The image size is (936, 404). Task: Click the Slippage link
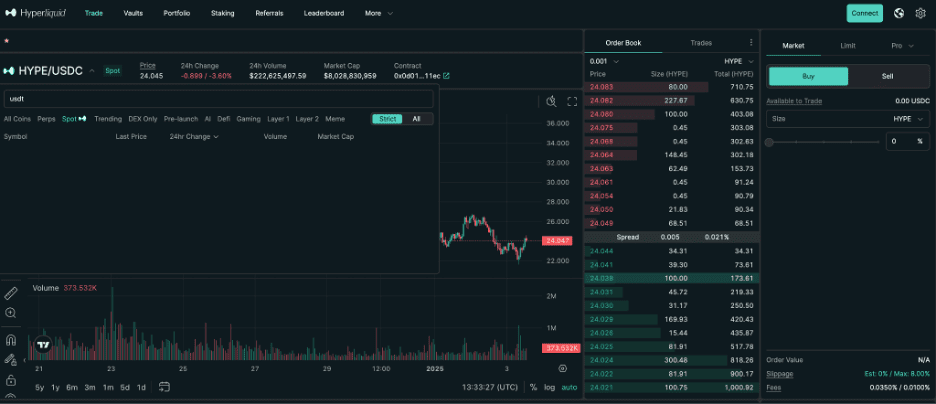coord(780,374)
